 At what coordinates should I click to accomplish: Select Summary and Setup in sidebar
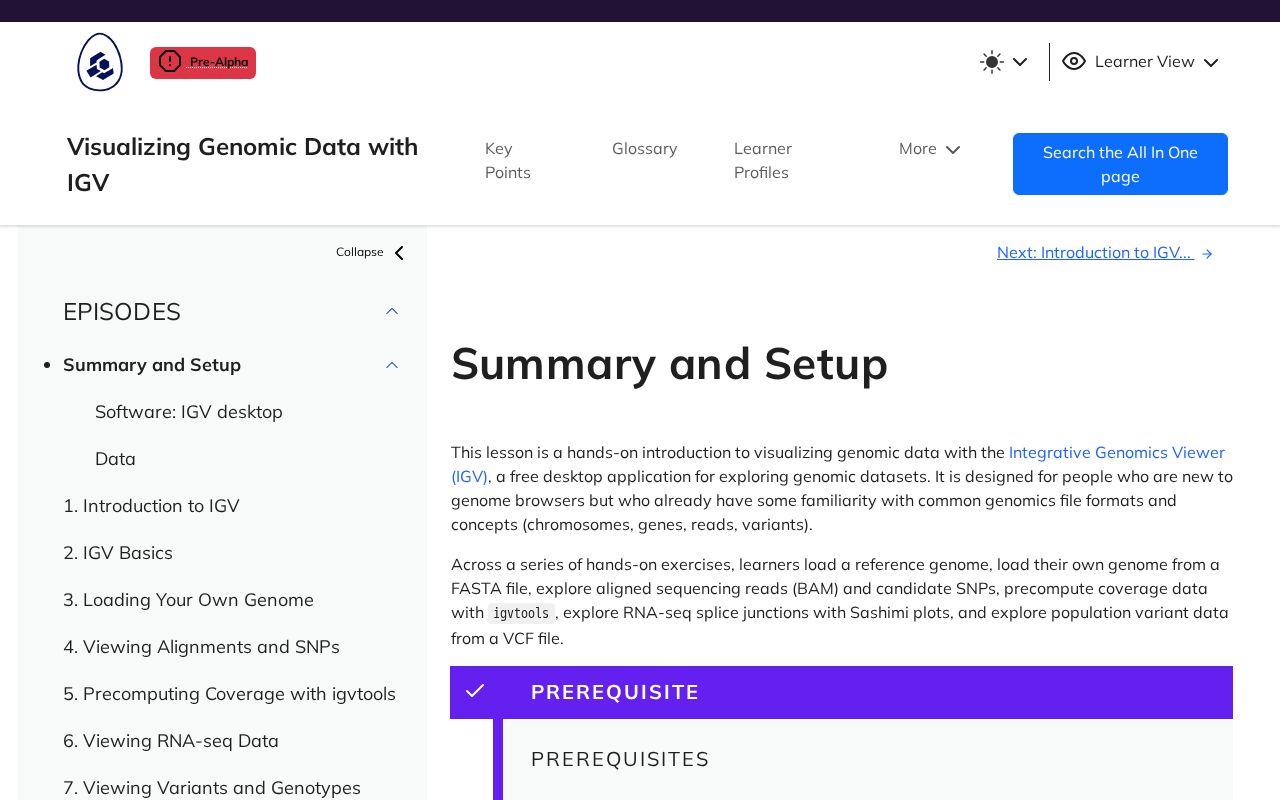click(x=152, y=365)
